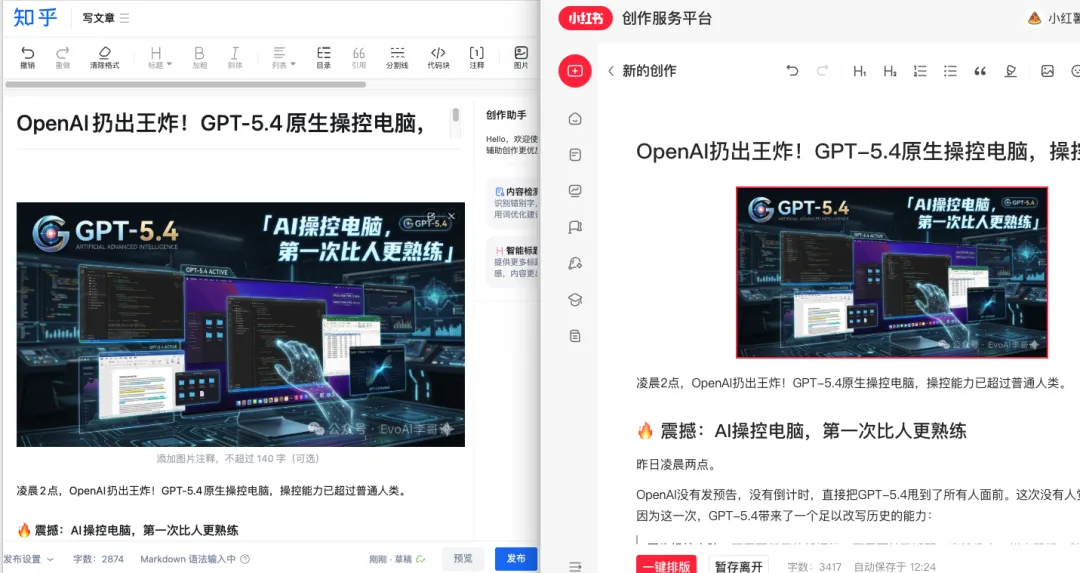The width and height of the screenshot is (1080, 573).
Task: Apply H1 heading in Xiaohongshu editor
Action: [860, 71]
